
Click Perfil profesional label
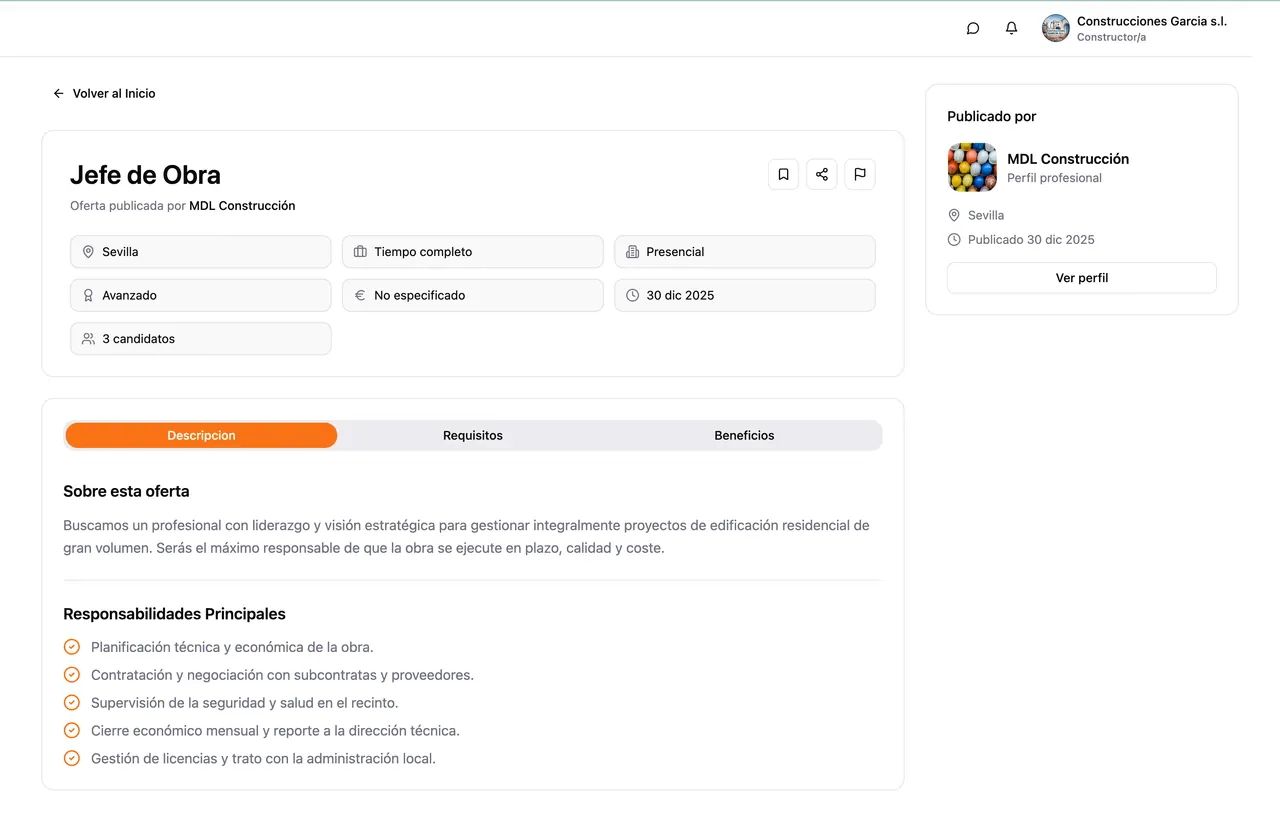click(1054, 178)
